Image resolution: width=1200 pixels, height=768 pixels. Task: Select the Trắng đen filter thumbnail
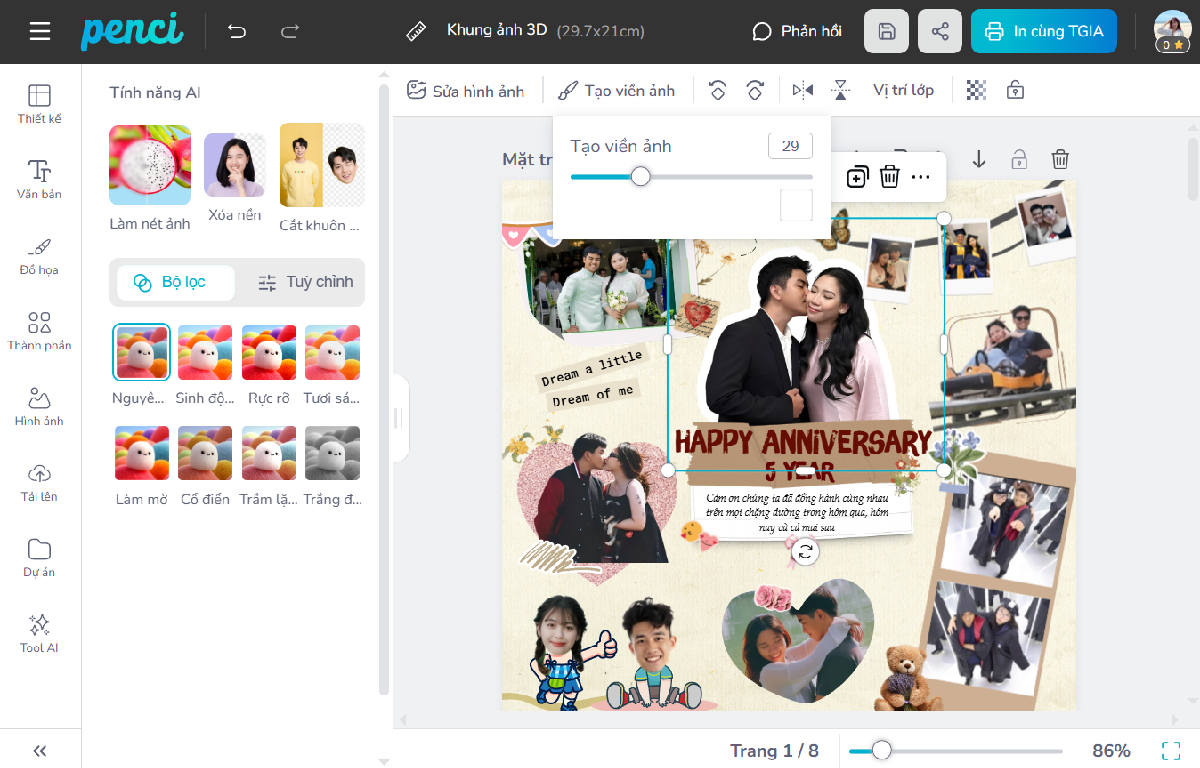pyautogui.click(x=333, y=454)
